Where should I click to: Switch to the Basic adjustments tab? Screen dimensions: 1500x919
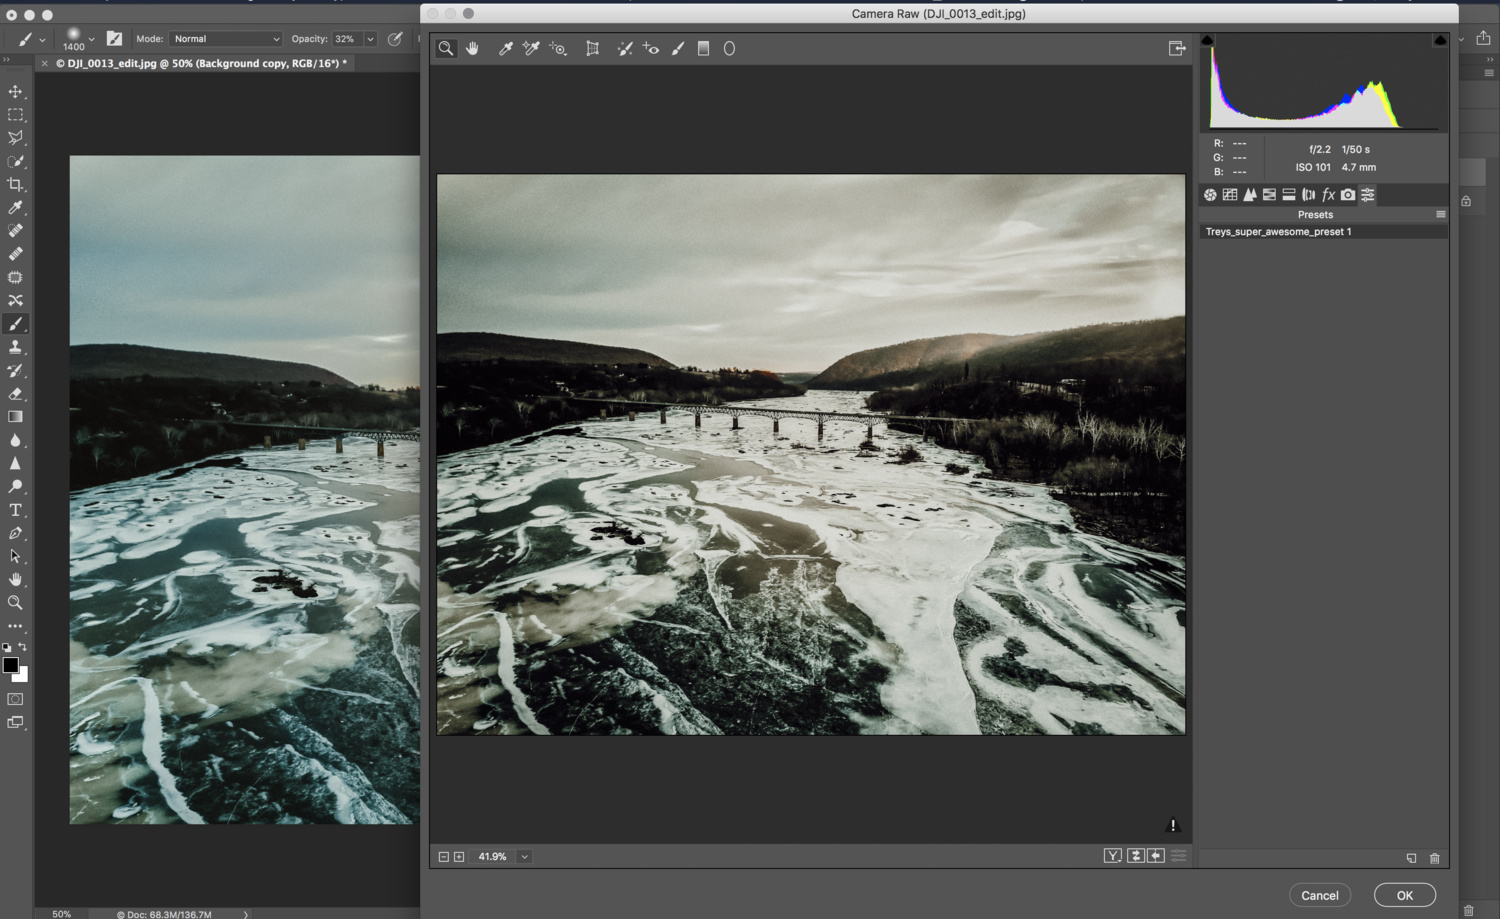(x=1209, y=194)
